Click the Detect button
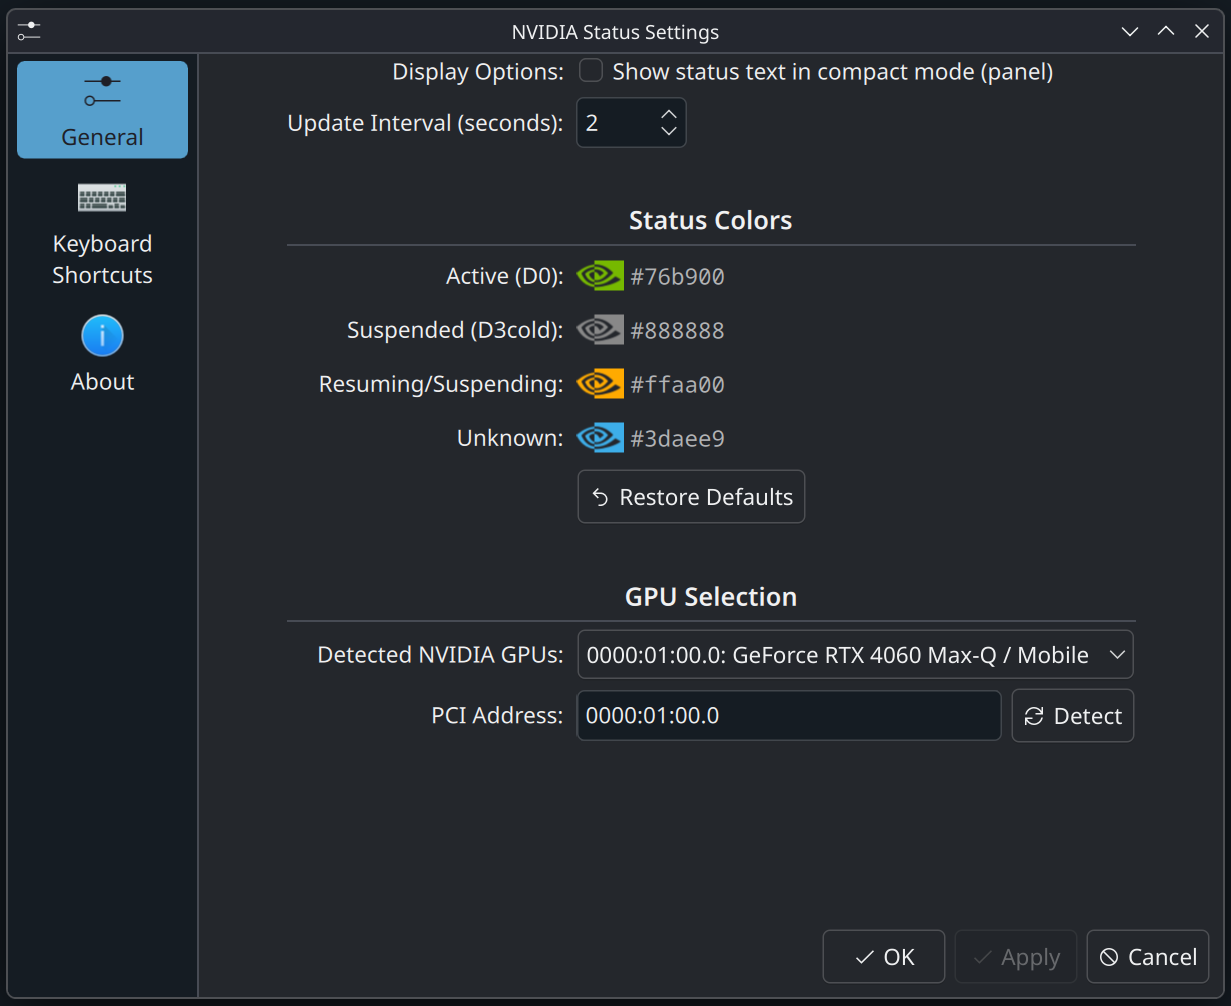Screen dimensions: 1231x1006 (1073, 715)
